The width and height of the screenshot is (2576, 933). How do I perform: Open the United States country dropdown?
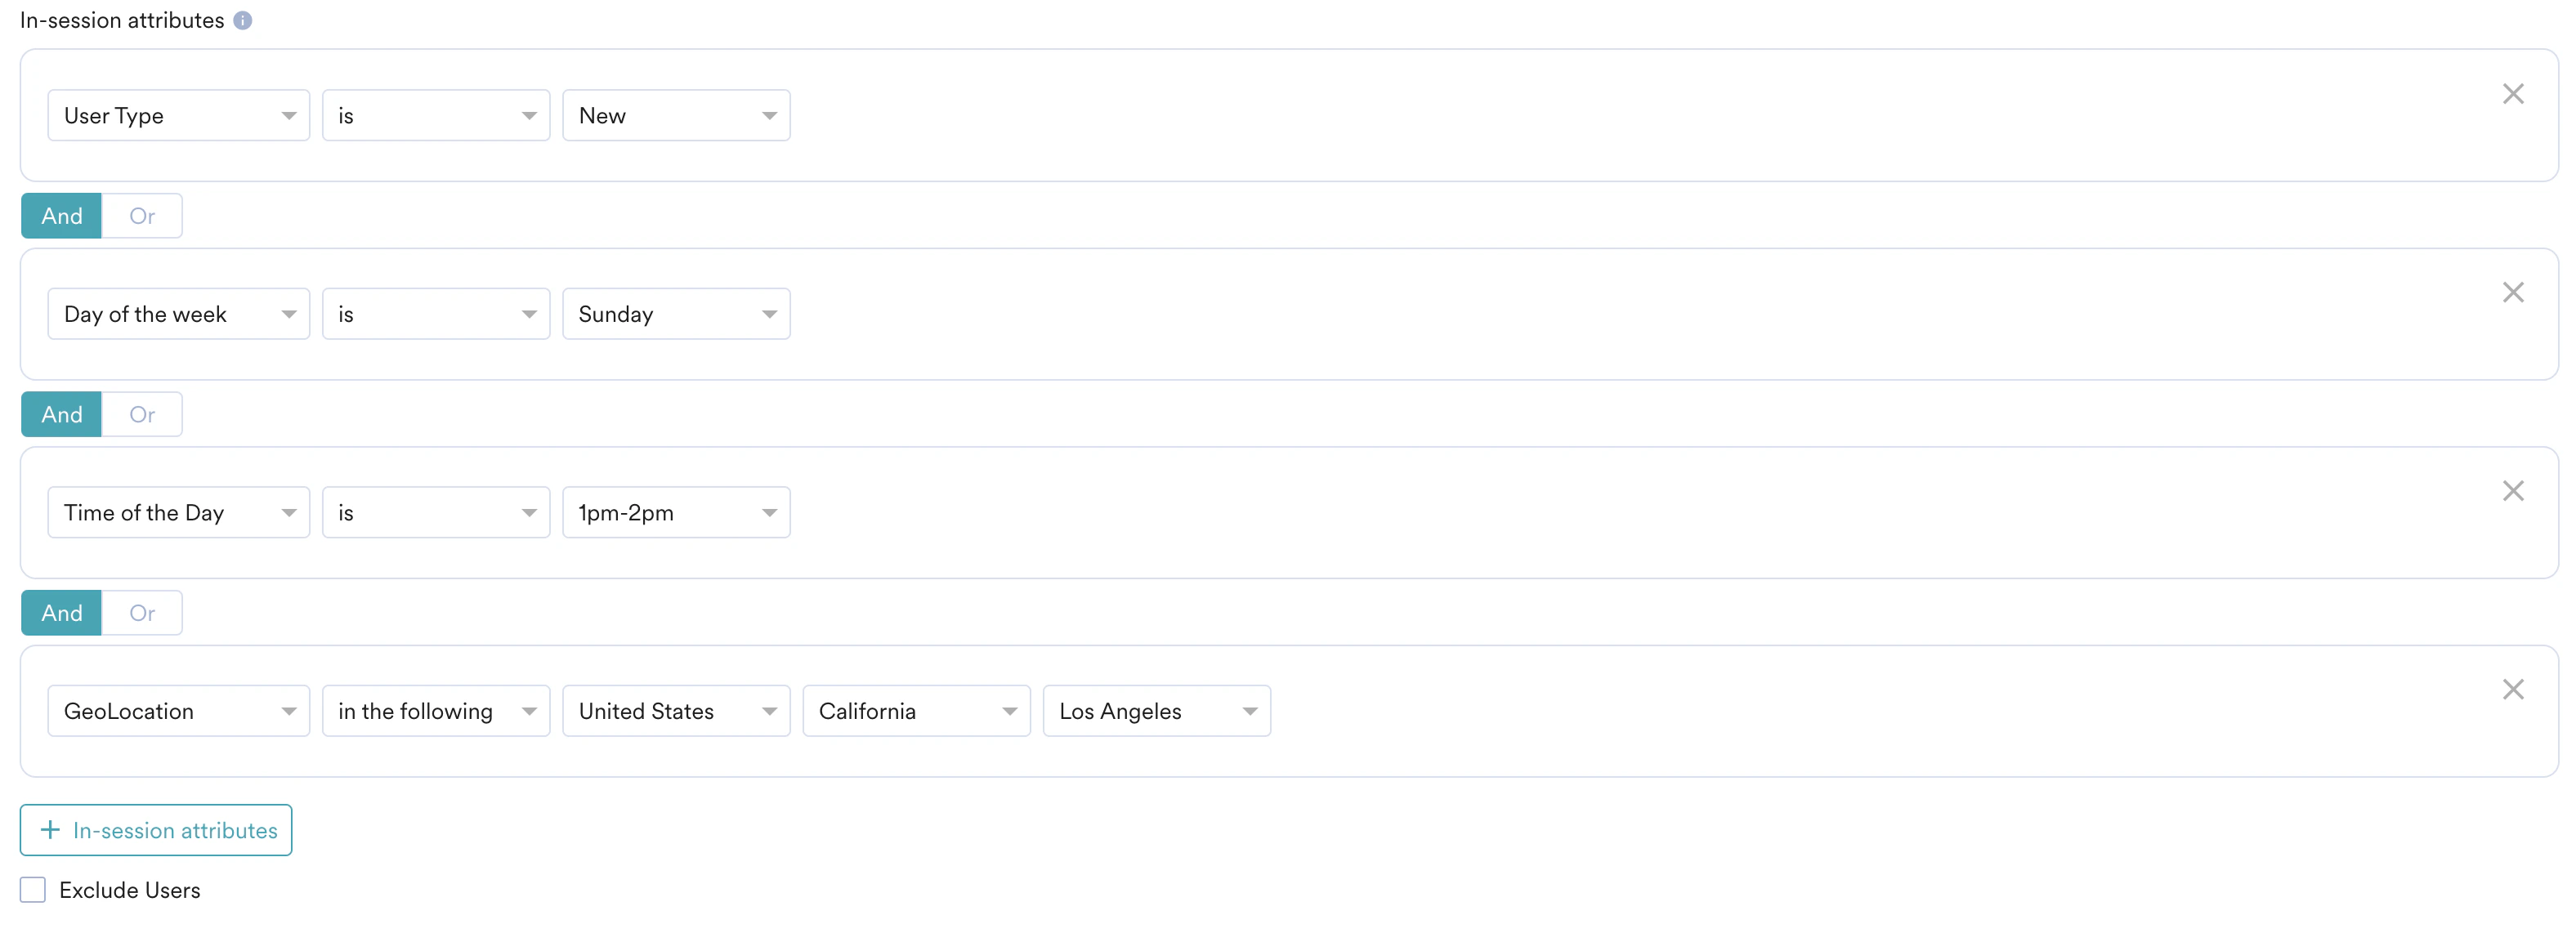tap(676, 710)
